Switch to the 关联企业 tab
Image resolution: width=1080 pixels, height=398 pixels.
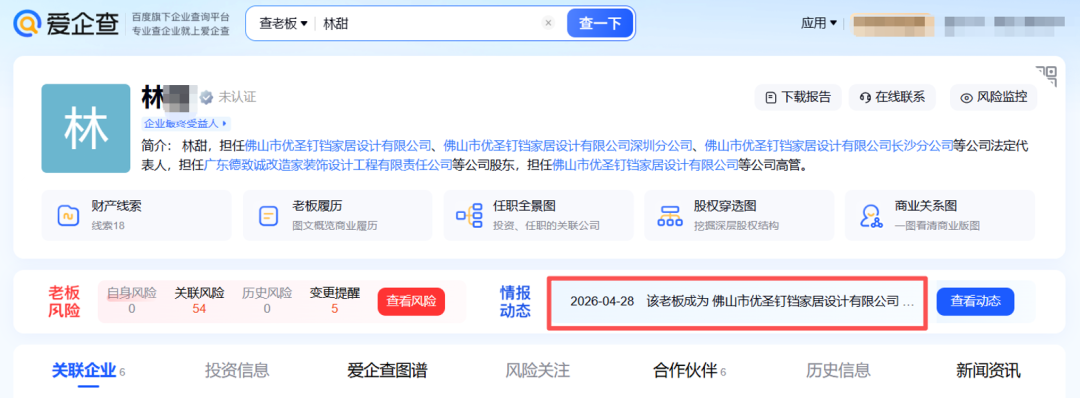tap(88, 371)
